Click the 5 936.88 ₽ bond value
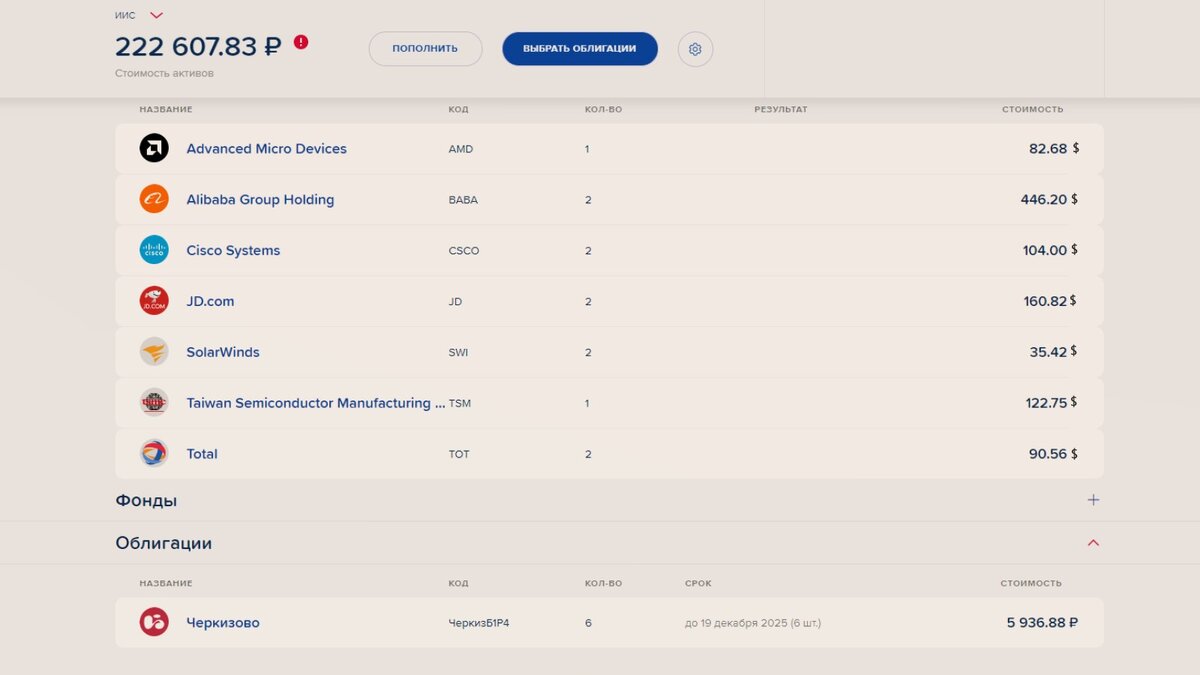 (x=1042, y=622)
